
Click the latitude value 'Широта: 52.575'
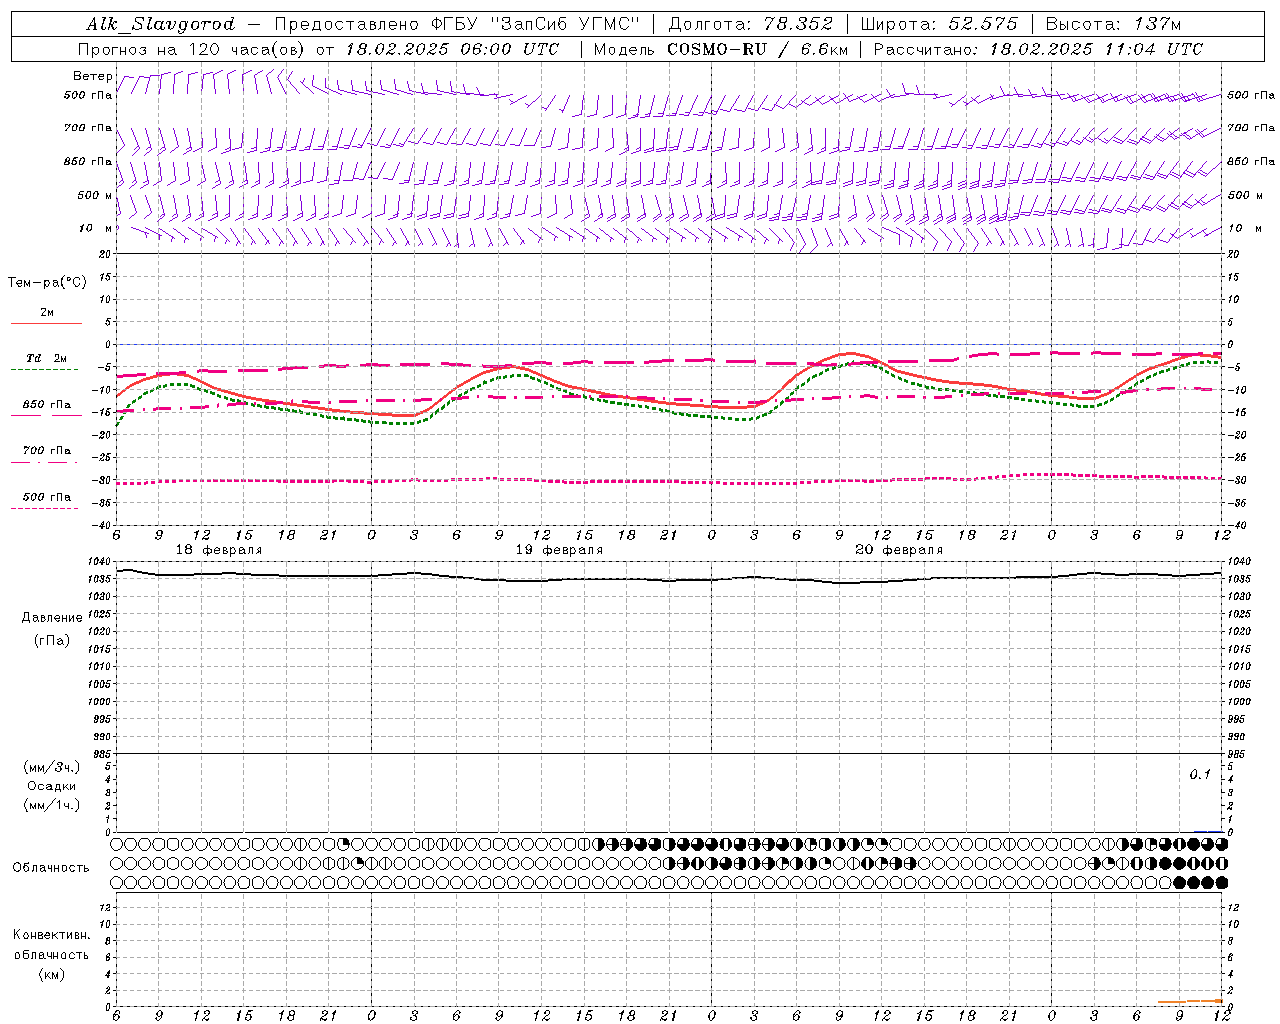tap(939, 24)
